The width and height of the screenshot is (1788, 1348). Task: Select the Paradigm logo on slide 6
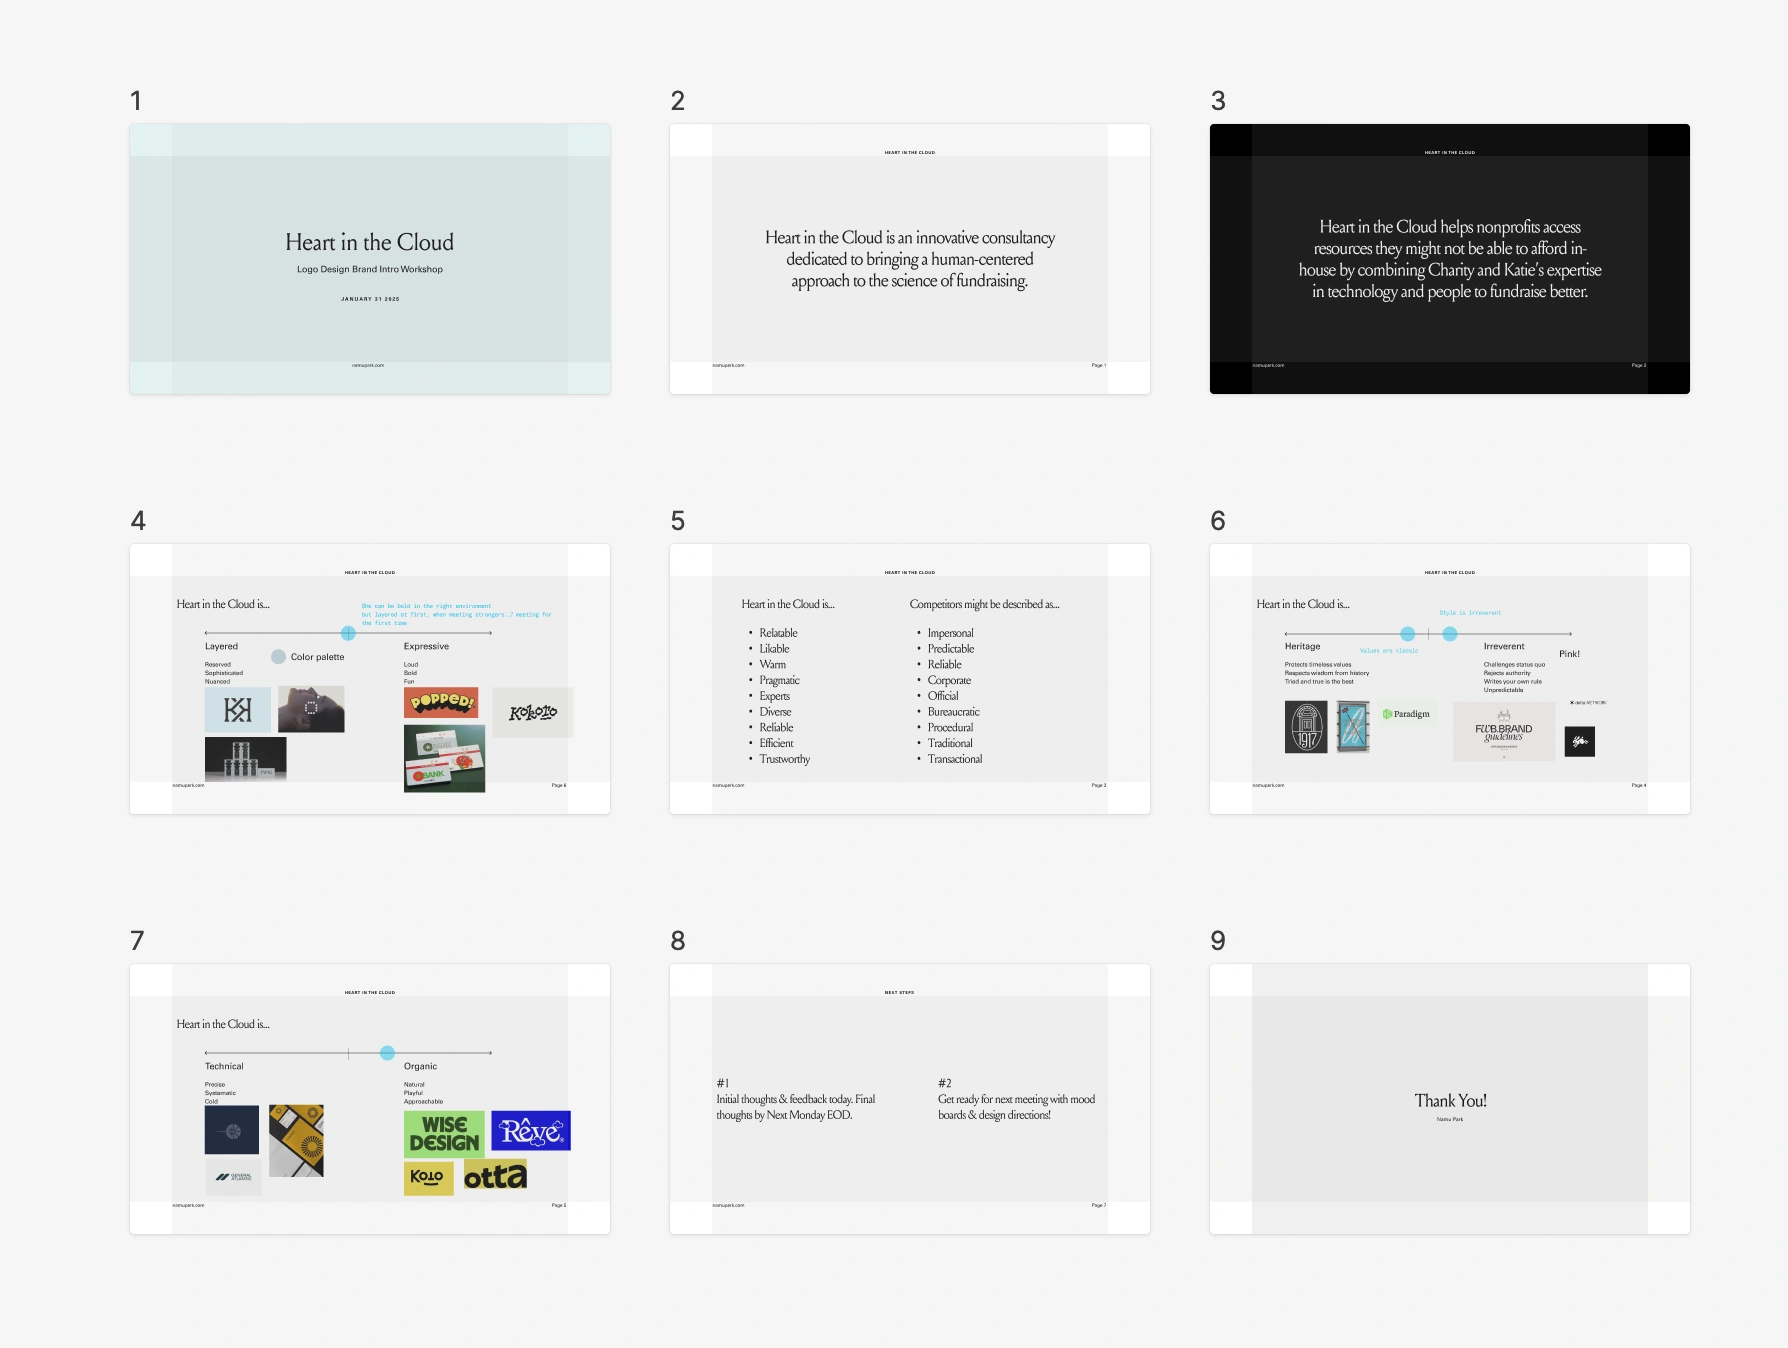coord(1407,714)
